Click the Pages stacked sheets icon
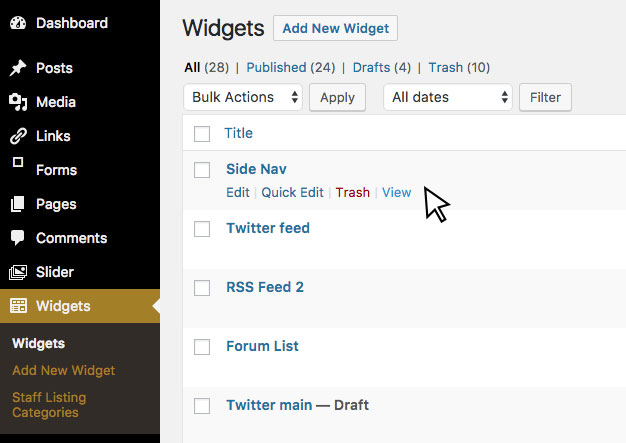 point(18,204)
